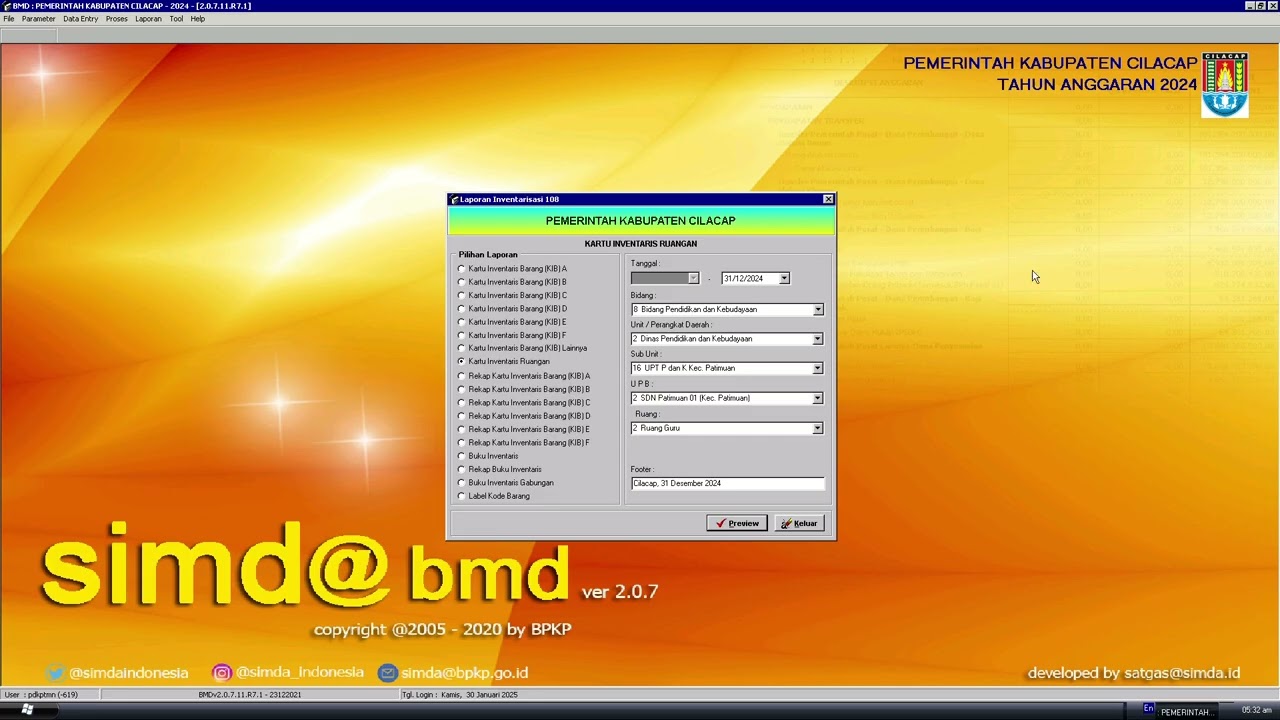Click the Keluar button
The image size is (1280, 720).
tap(799, 523)
